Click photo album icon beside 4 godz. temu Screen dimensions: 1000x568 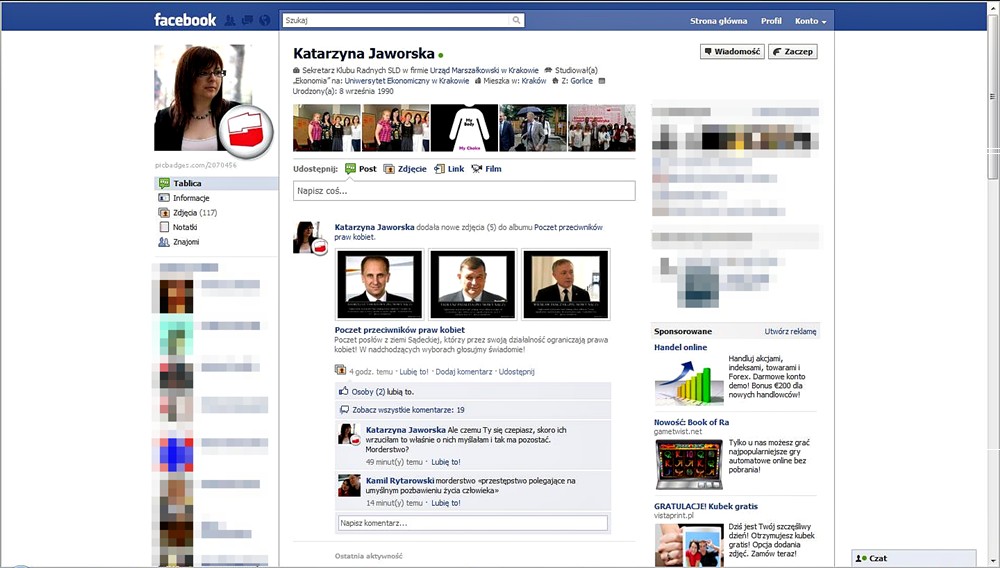(341, 370)
